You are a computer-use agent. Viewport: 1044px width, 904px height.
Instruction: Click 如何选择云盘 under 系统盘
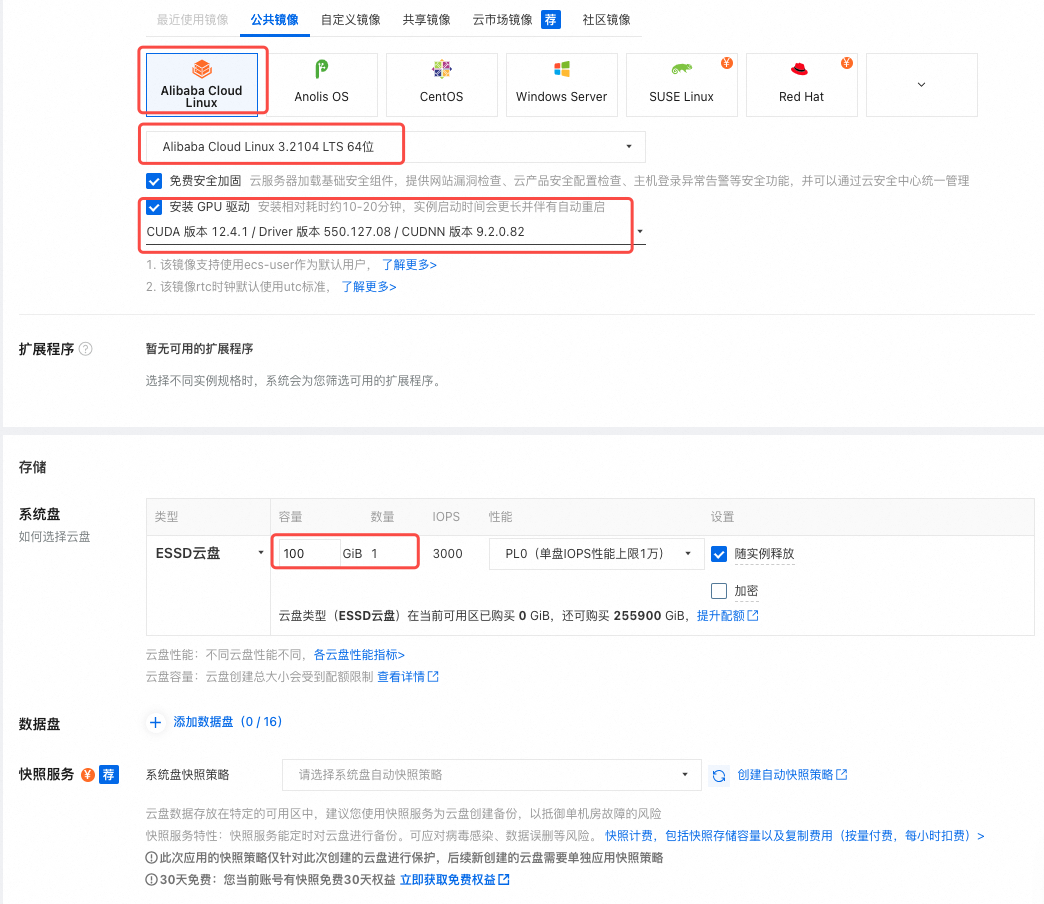tap(55, 537)
